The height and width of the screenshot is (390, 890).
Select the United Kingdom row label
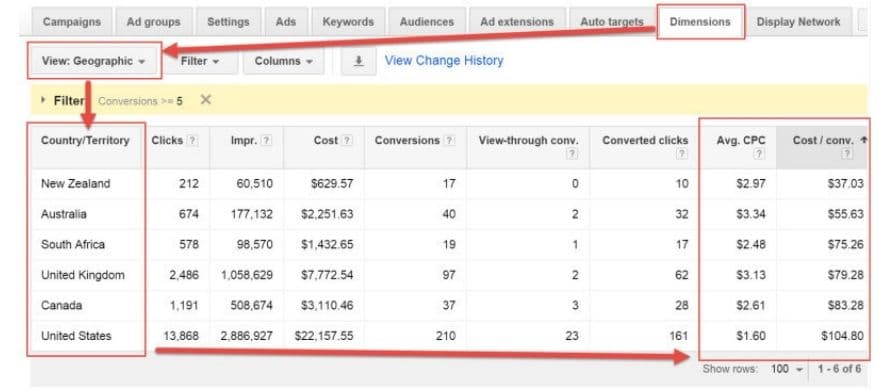(82, 275)
